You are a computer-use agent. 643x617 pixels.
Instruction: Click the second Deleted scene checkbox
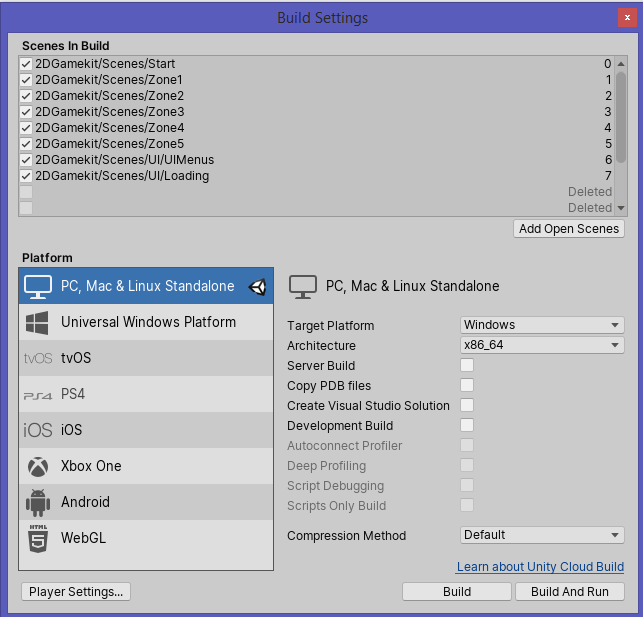point(26,208)
